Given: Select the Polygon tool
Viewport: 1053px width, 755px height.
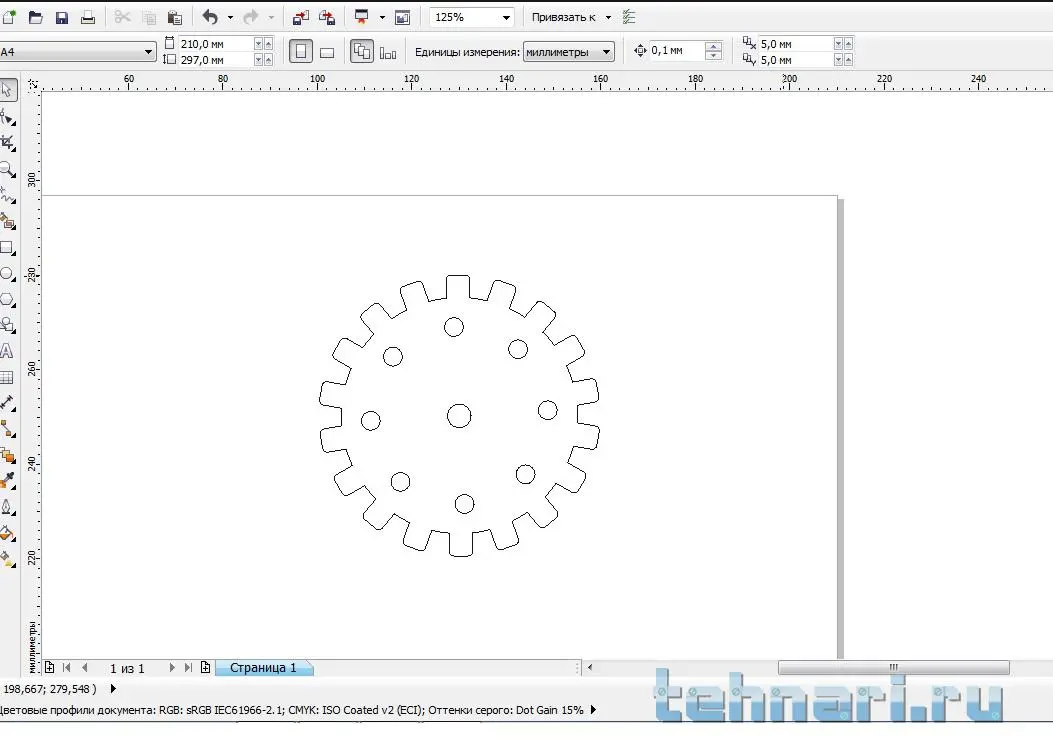Looking at the screenshot, I should (x=7, y=300).
